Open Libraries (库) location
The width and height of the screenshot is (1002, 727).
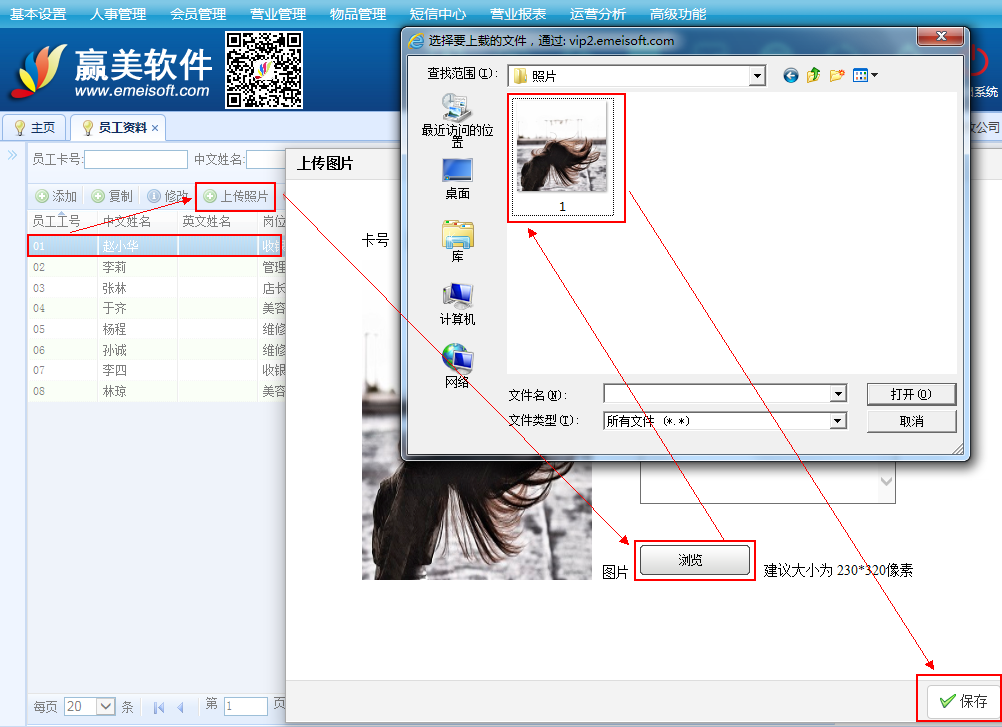point(457,241)
